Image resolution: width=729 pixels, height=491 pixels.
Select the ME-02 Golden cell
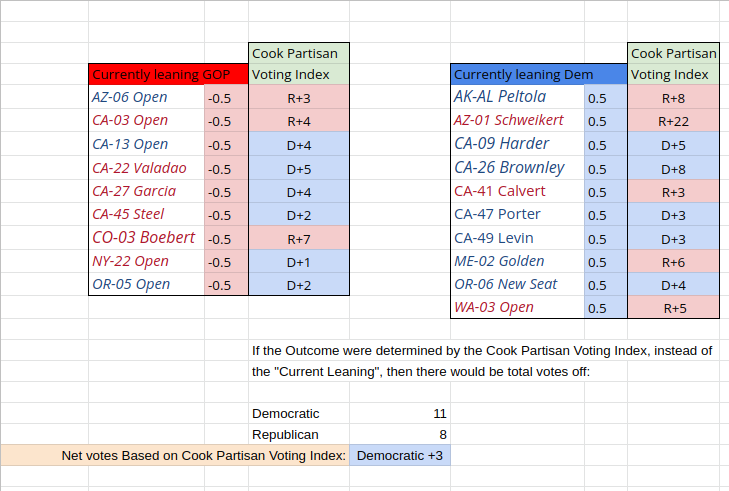click(517, 261)
